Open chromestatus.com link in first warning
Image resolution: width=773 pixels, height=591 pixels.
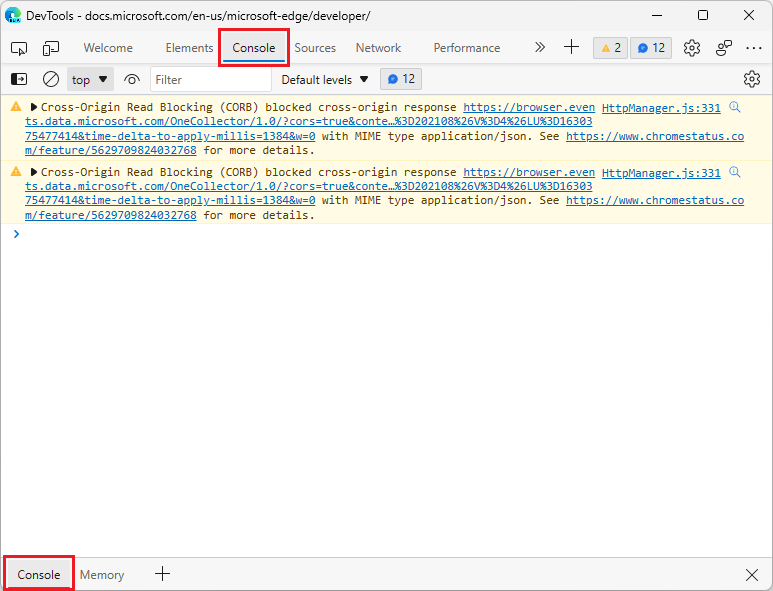655,136
